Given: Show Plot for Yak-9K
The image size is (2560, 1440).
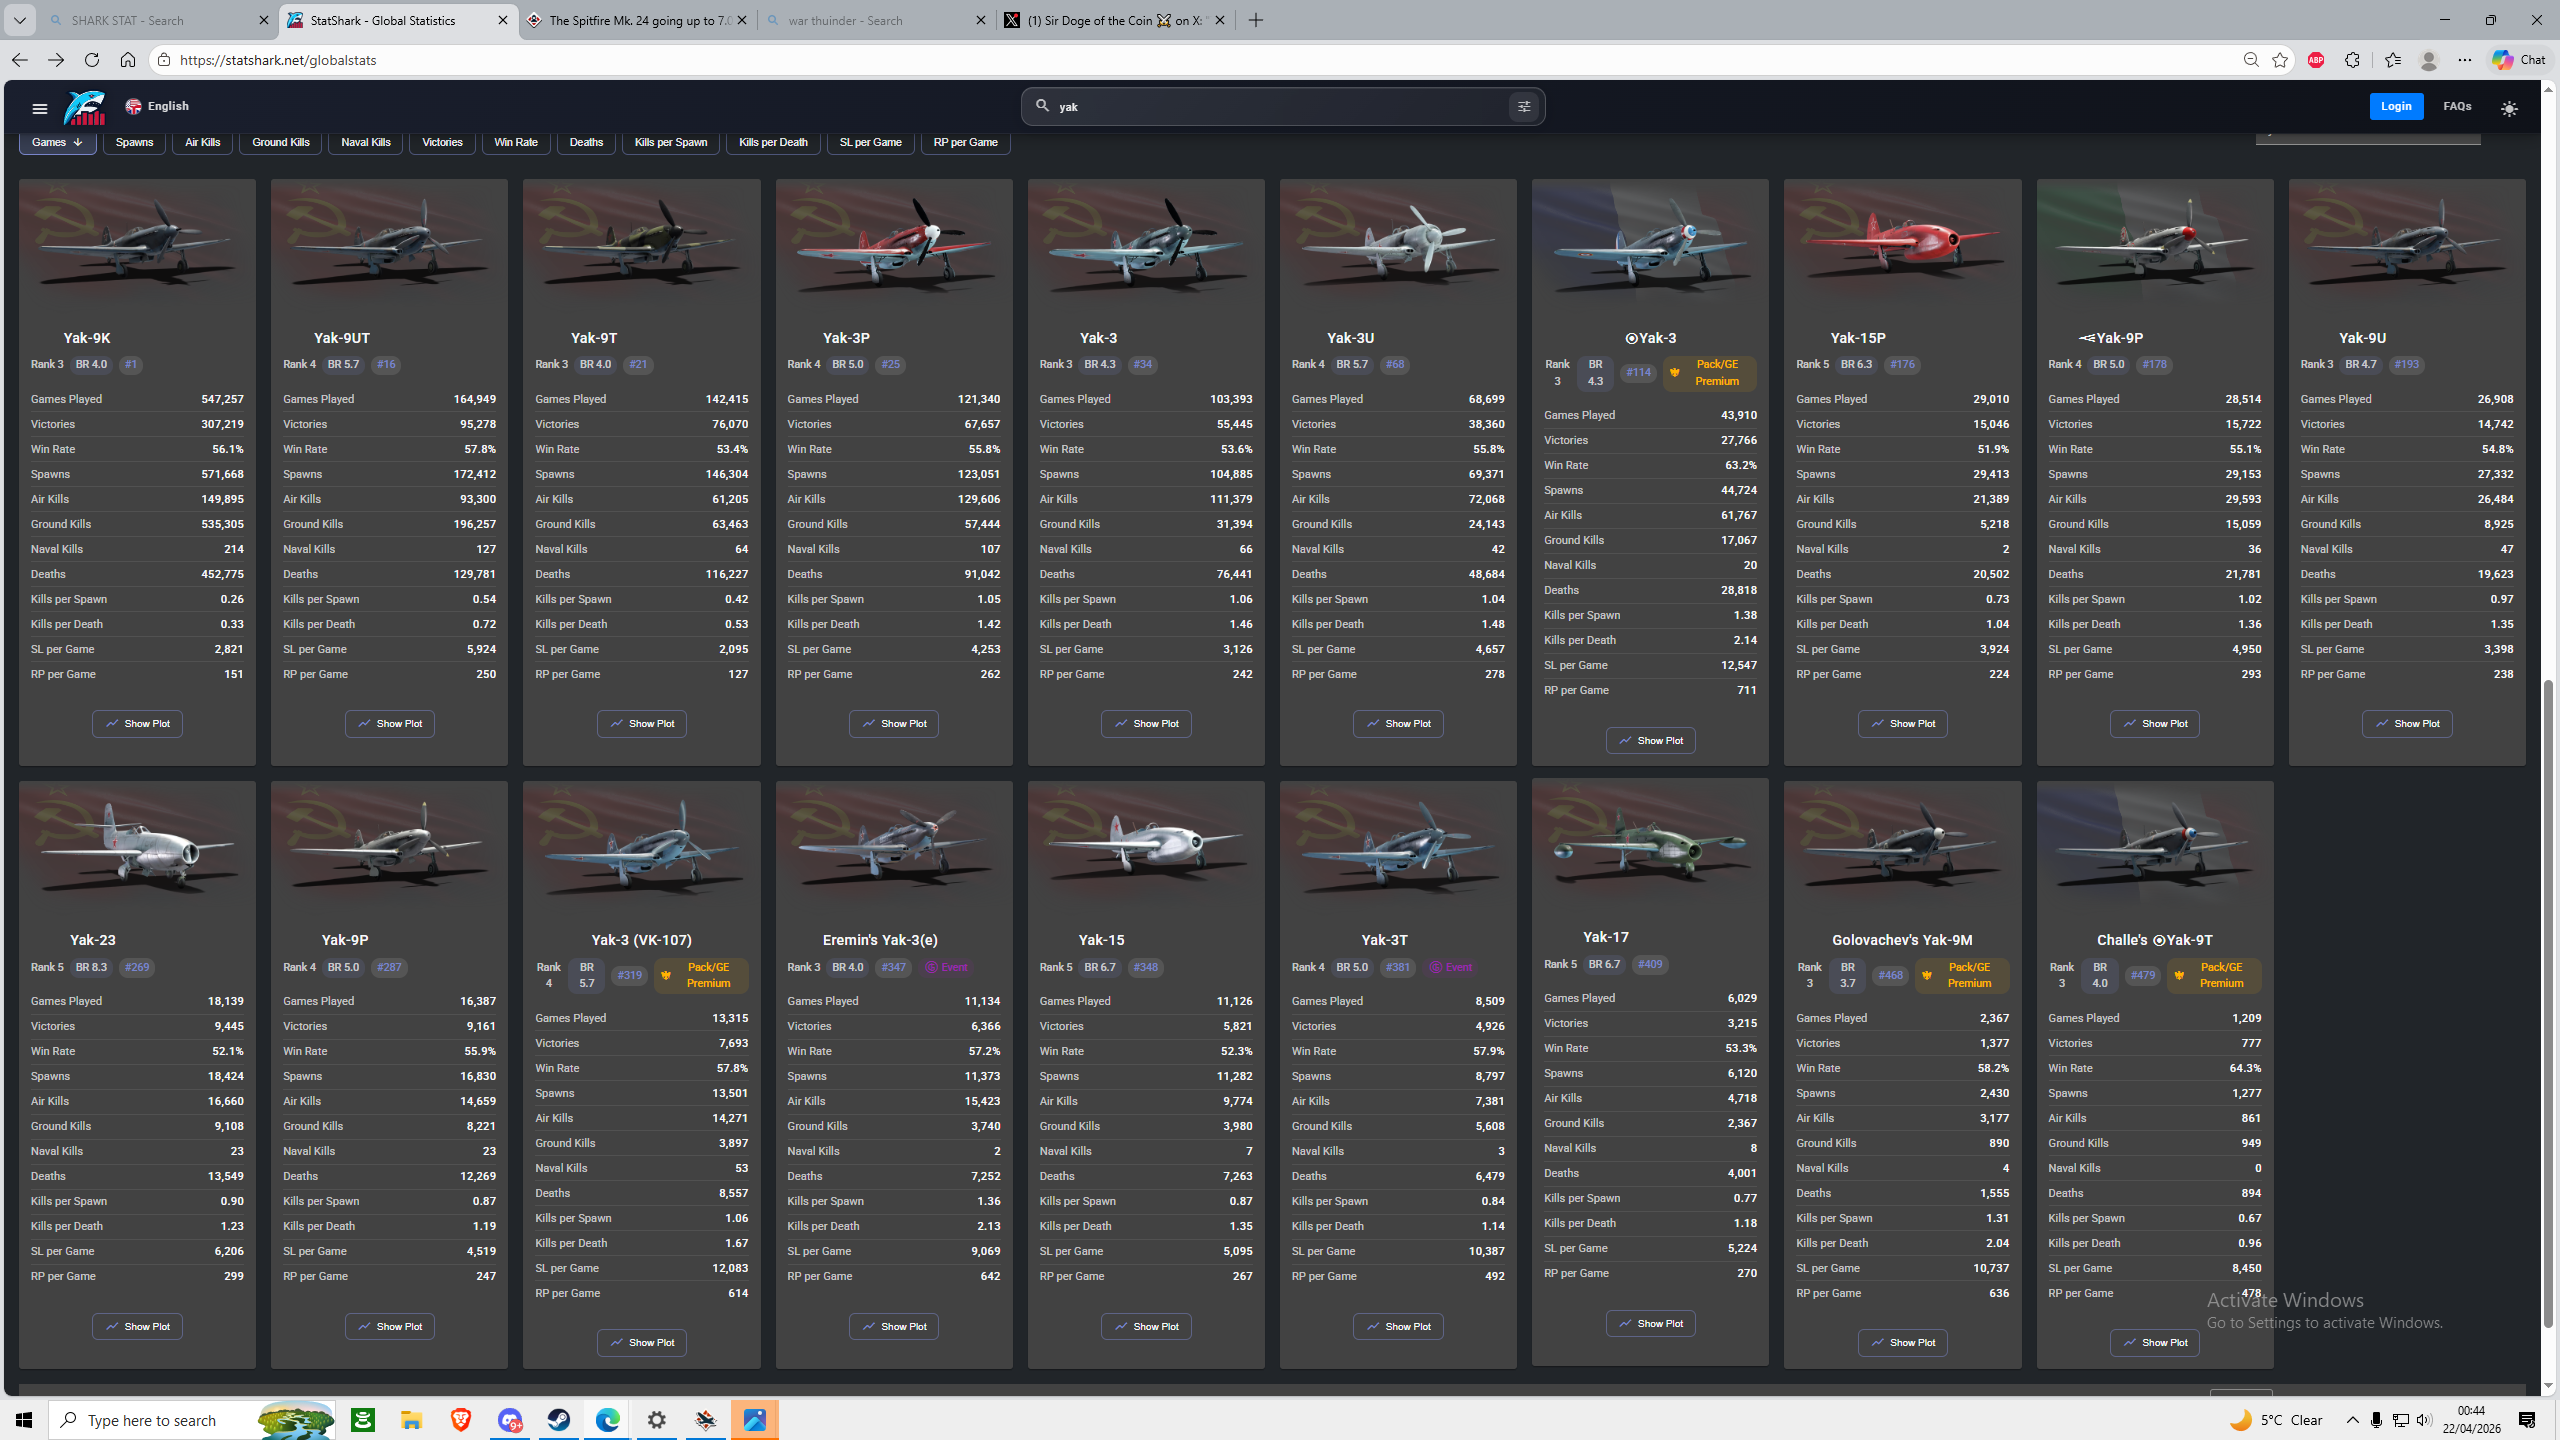Looking at the screenshot, I should [x=137, y=723].
